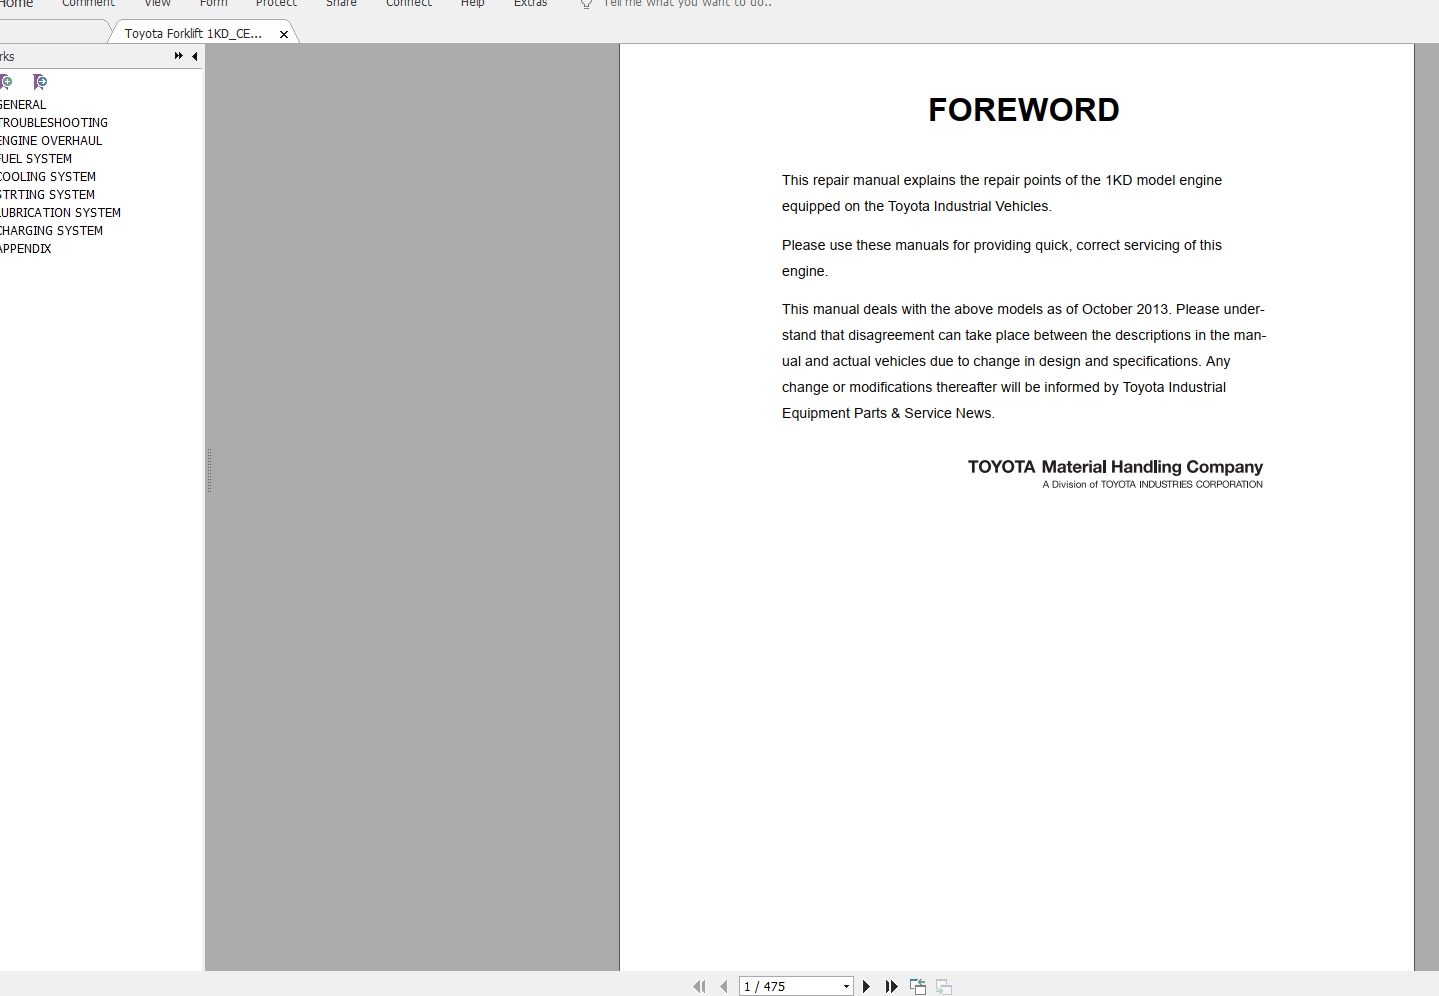The height and width of the screenshot is (996, 1439).
Task: Open the Protect ribbon tab
Action: (x=276, y=4)
